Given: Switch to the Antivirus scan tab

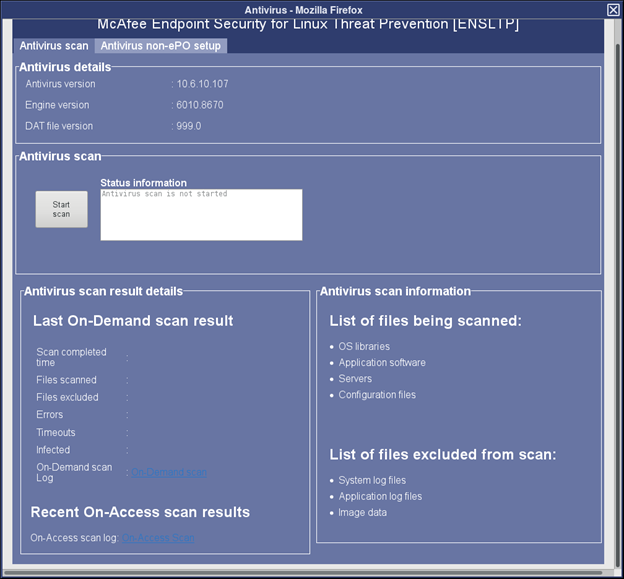Looking at the screenshot, I should (x=54, y=46).
